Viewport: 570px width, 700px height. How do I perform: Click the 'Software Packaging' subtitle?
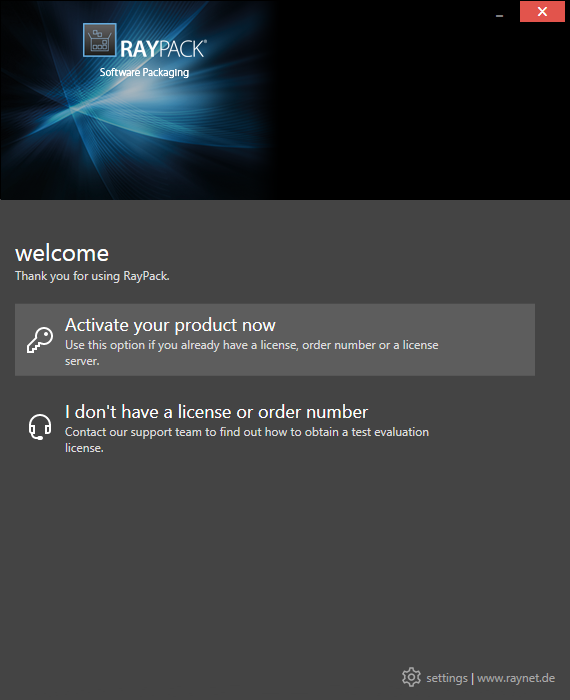[x=144, y=72]
